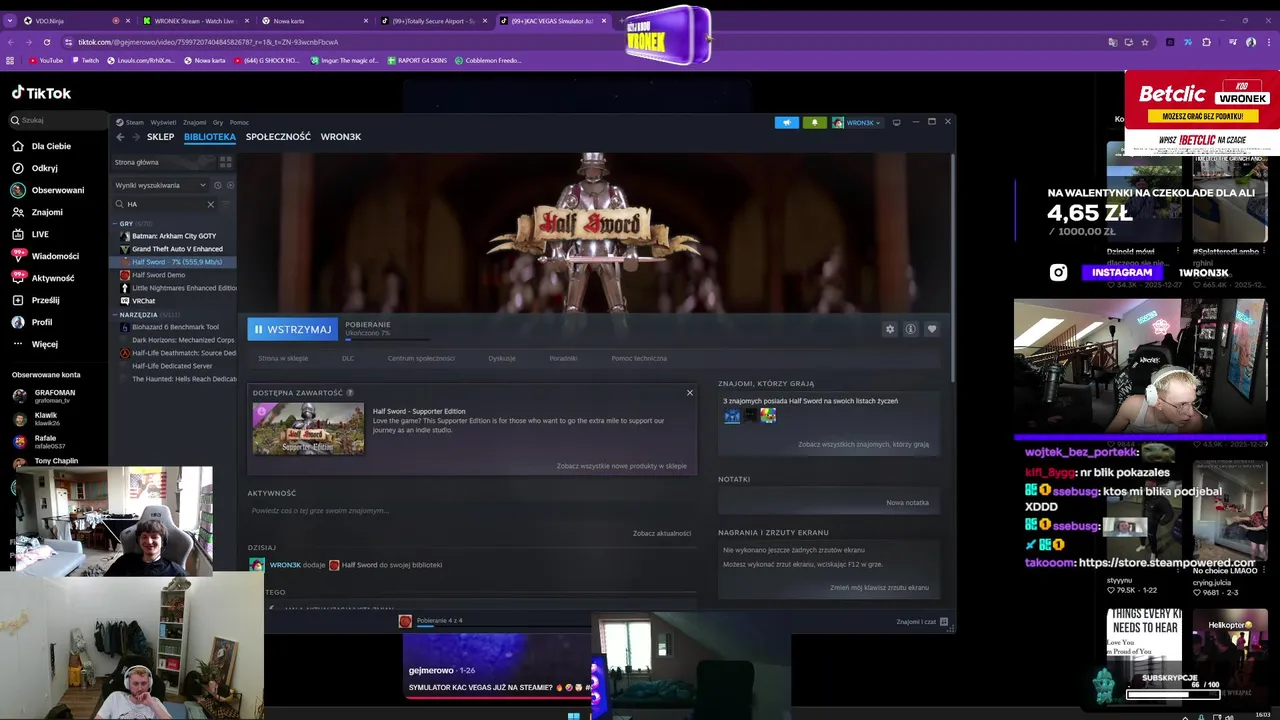Open Dyskusje link
Viewport: 1280px width, 720px height.
tap(502, 358)
